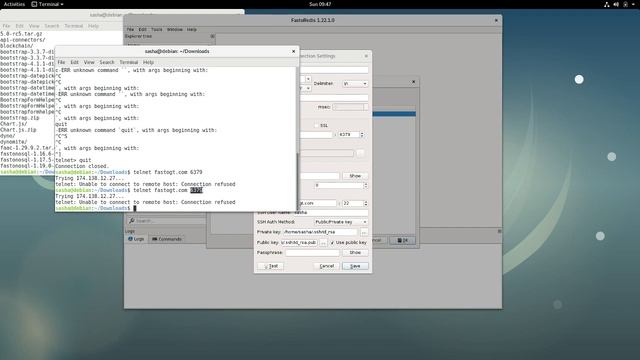640x360 pixels.
Task: Show the passphrase text
Action: [355, 253]
